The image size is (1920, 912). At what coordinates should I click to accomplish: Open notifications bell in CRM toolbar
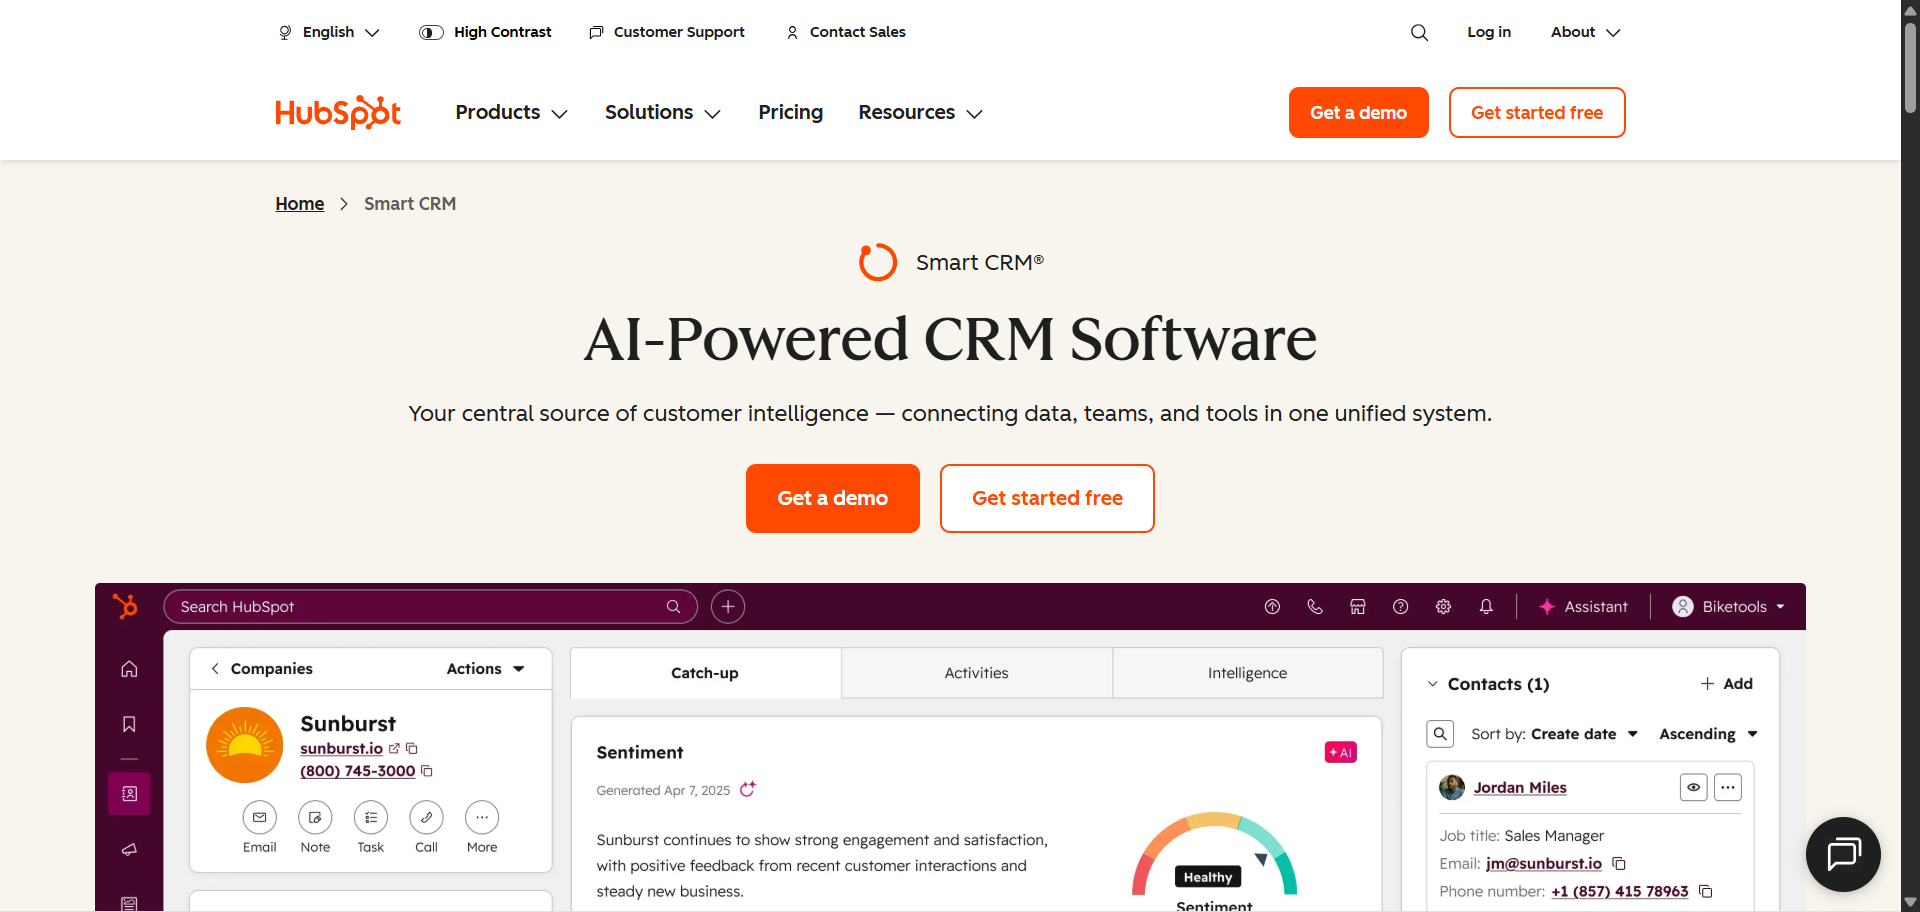click(x=1486, y=607)
